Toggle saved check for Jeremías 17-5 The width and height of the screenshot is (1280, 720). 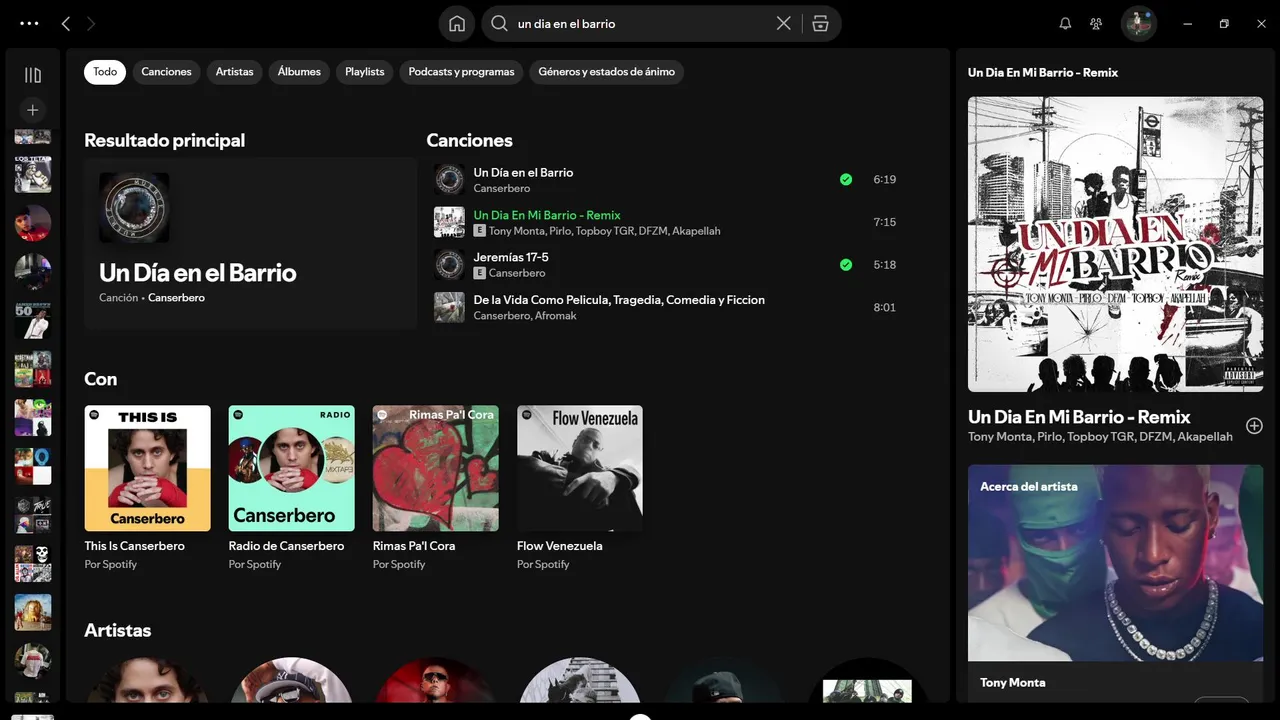click(846, 265)
